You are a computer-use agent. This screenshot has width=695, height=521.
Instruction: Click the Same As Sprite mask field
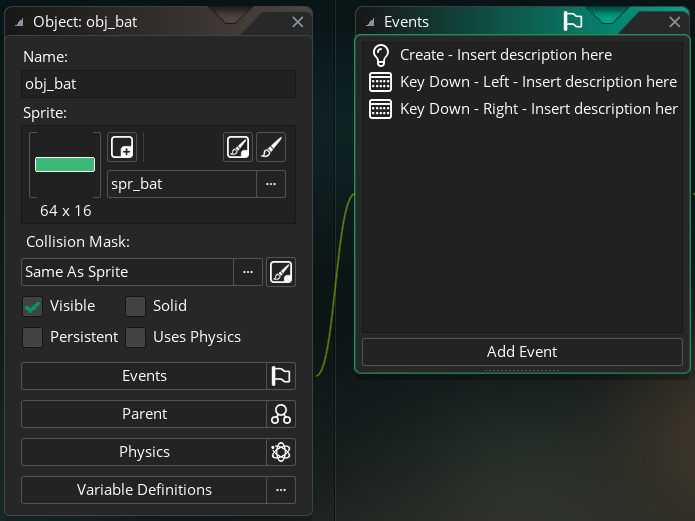(x=128, y=272)
